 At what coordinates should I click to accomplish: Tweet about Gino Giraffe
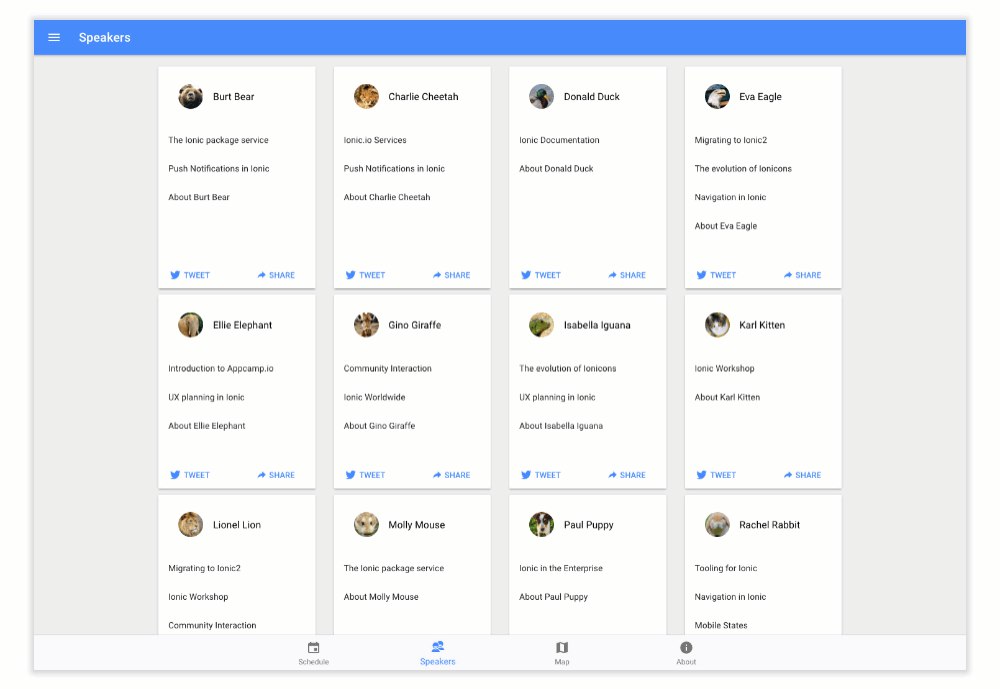pos(365,475)
